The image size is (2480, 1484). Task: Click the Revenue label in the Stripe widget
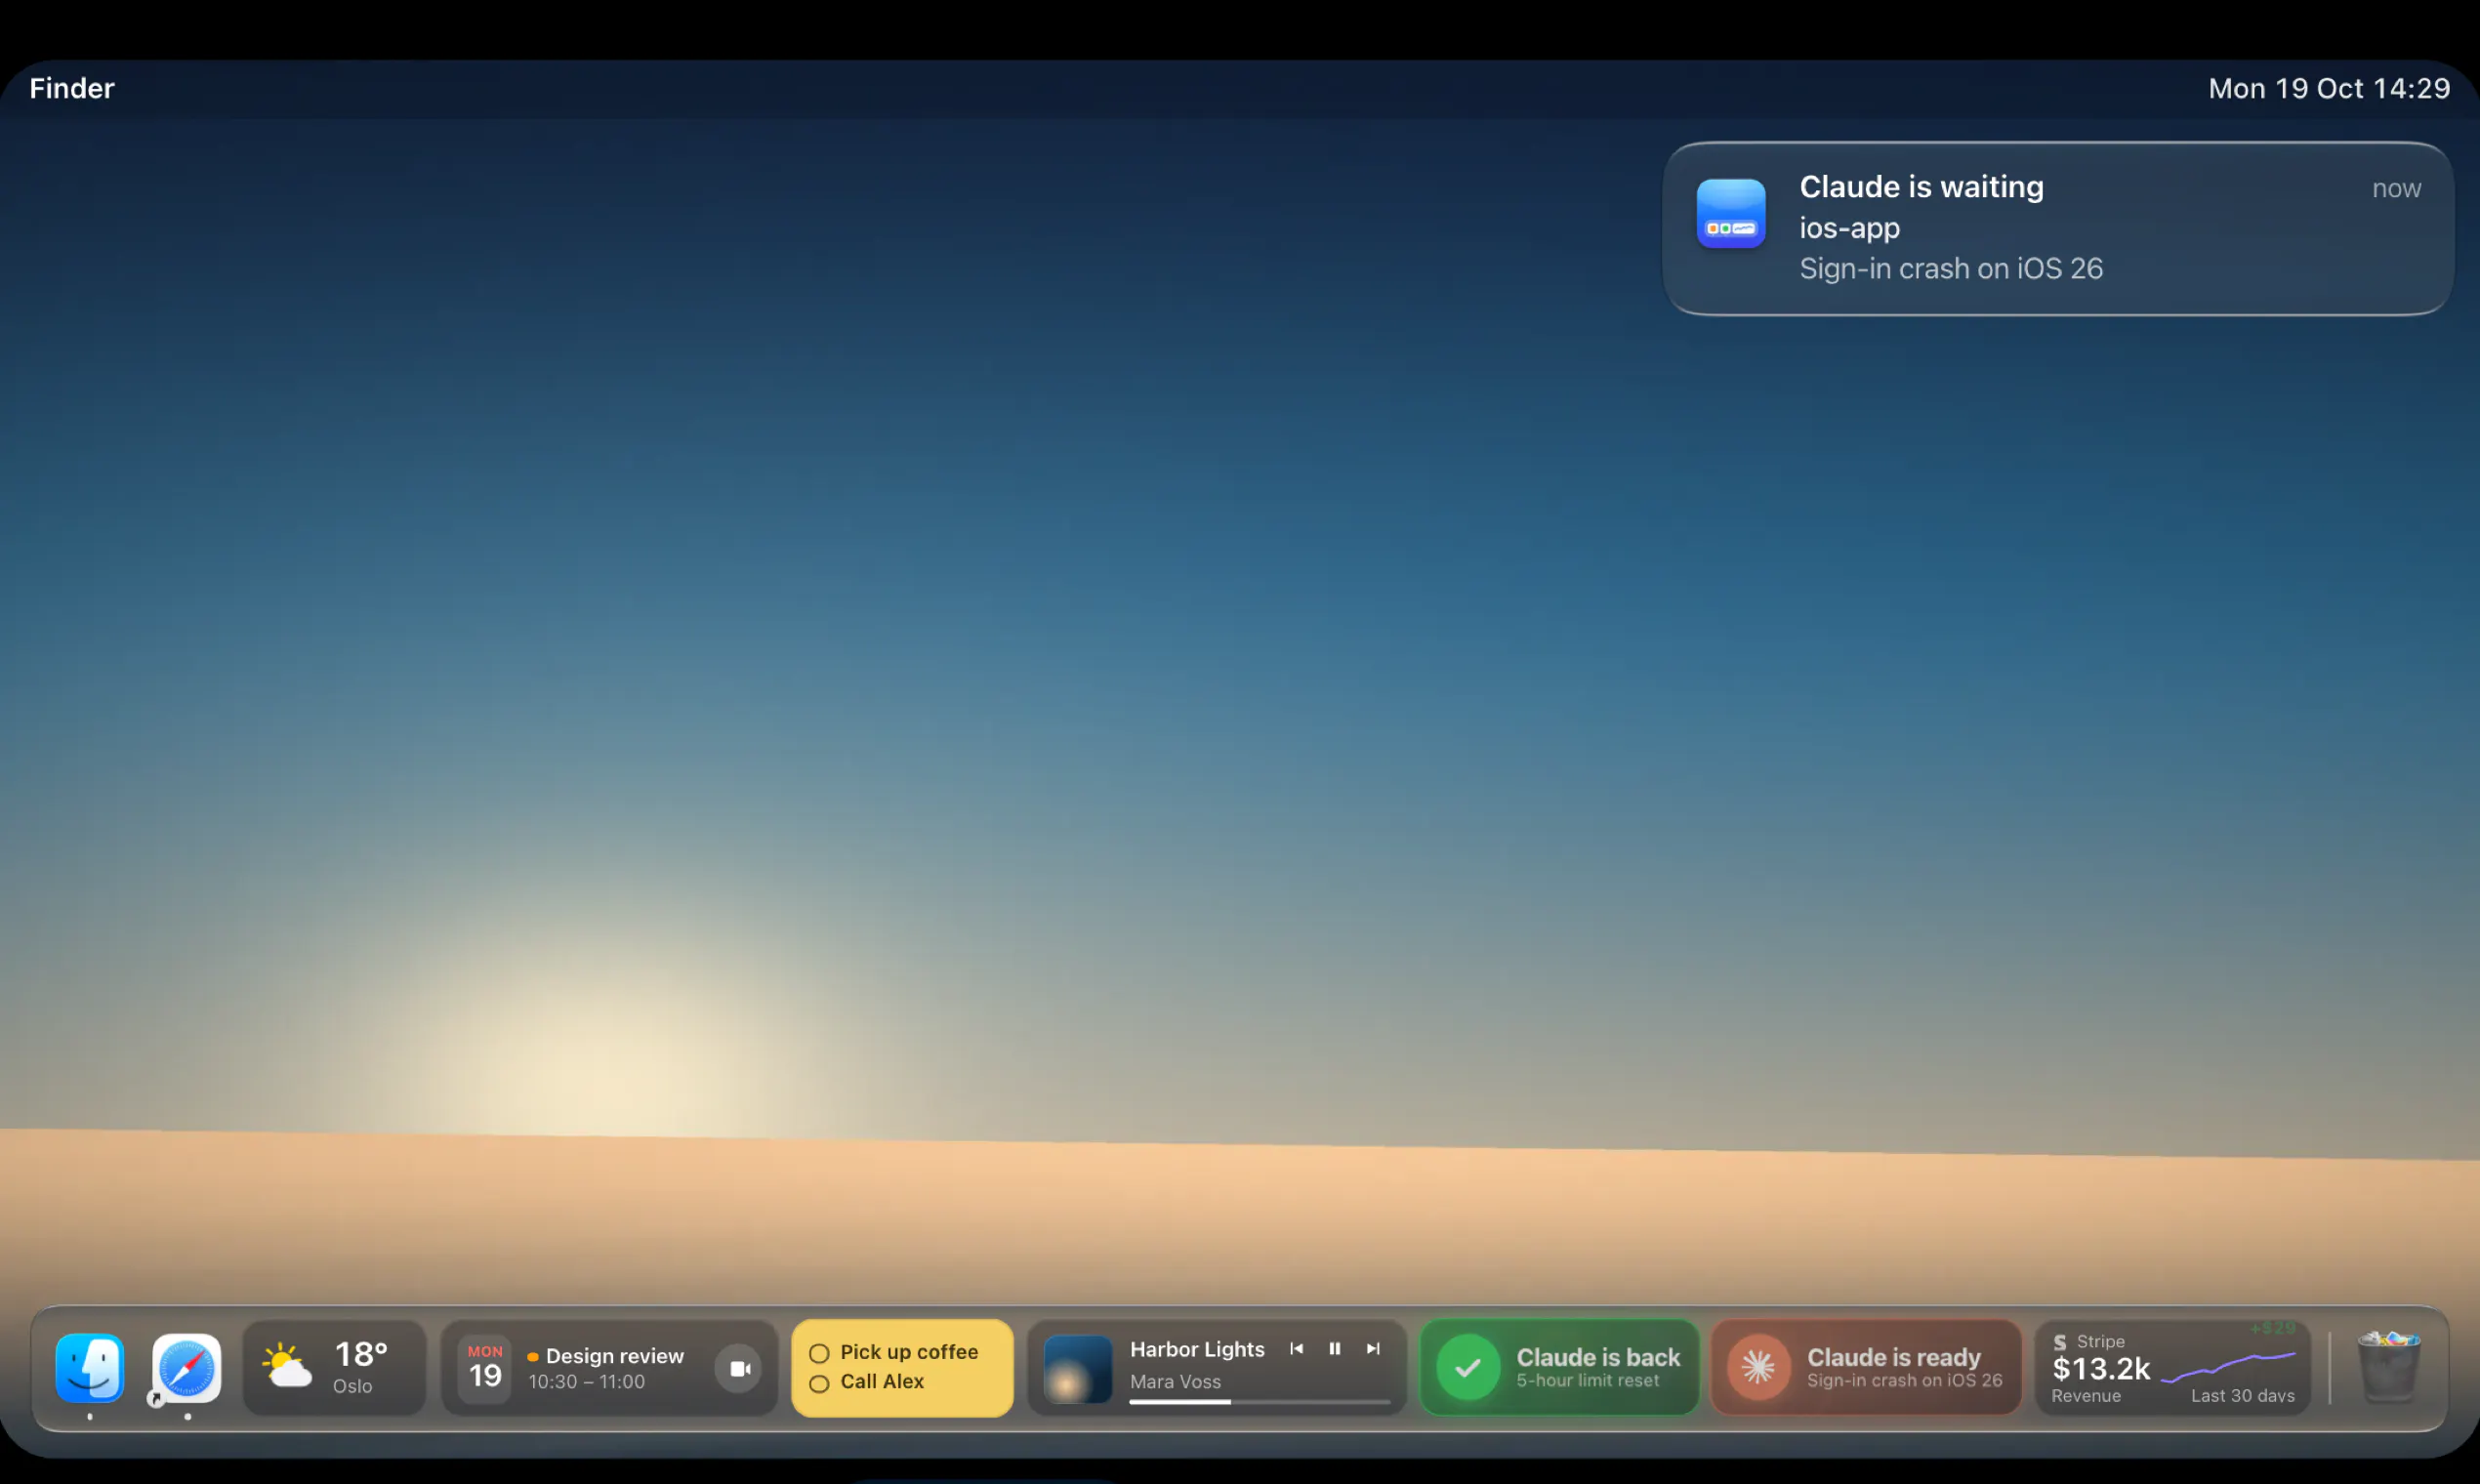coord(2086,1396)
